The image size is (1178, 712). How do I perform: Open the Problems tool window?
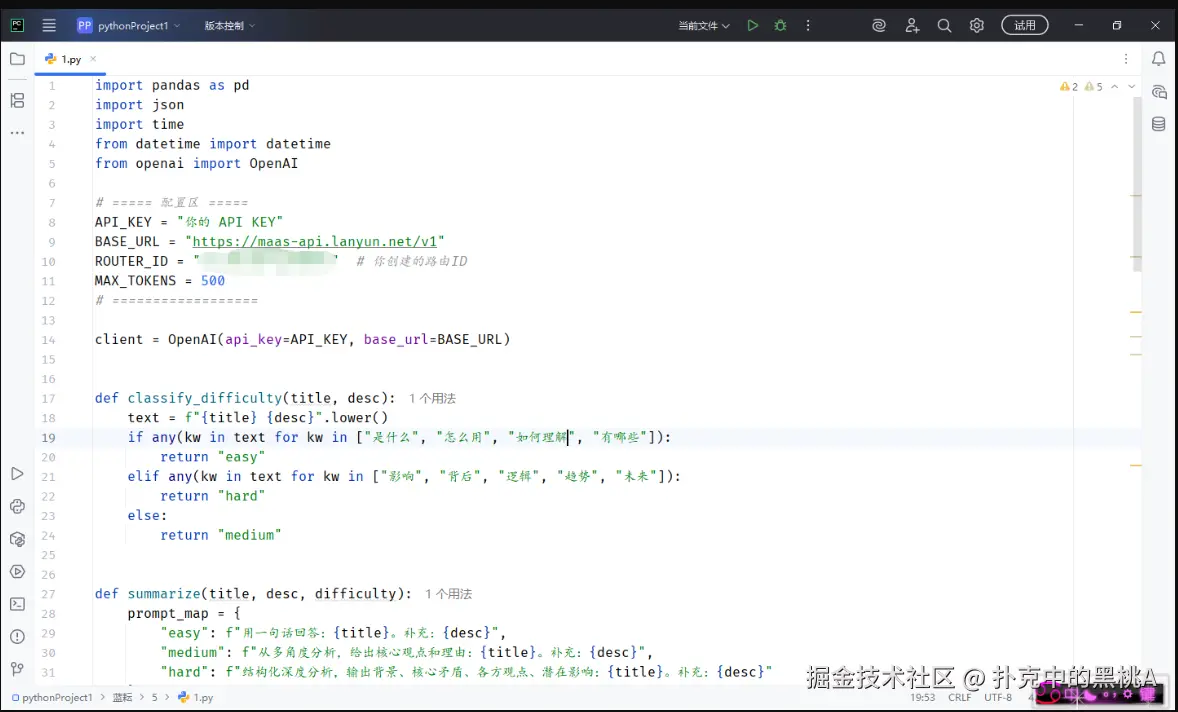pyautogui.click(x=17, y=637)
